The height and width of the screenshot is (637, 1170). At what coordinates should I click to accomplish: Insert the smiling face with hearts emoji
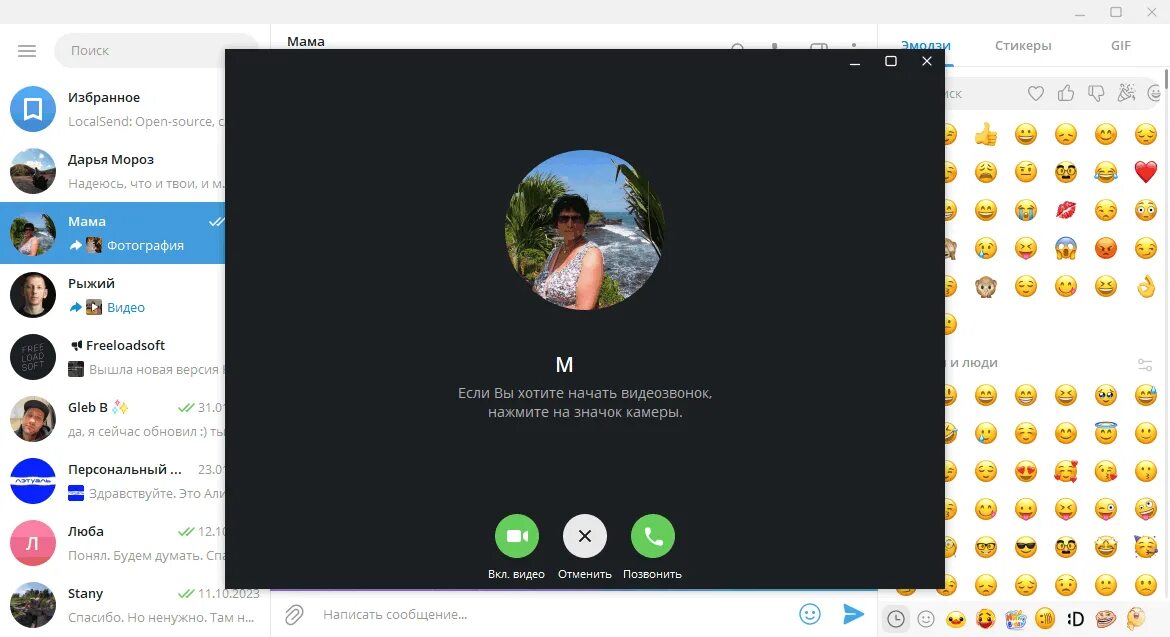pos(1066,471)
